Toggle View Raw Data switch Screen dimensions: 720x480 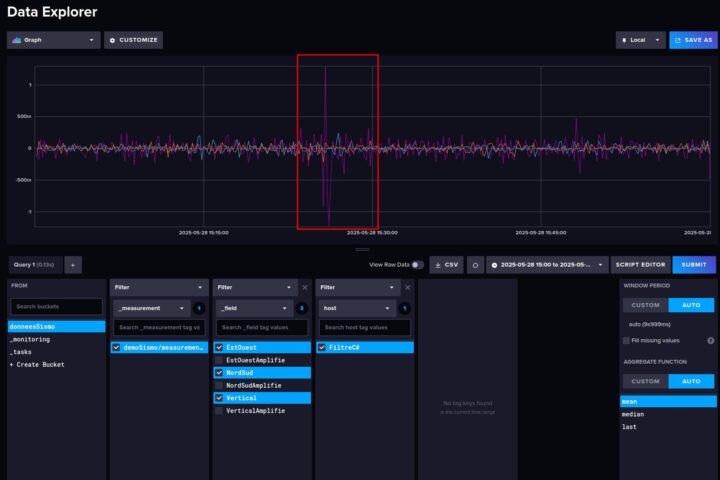[417, 265]
